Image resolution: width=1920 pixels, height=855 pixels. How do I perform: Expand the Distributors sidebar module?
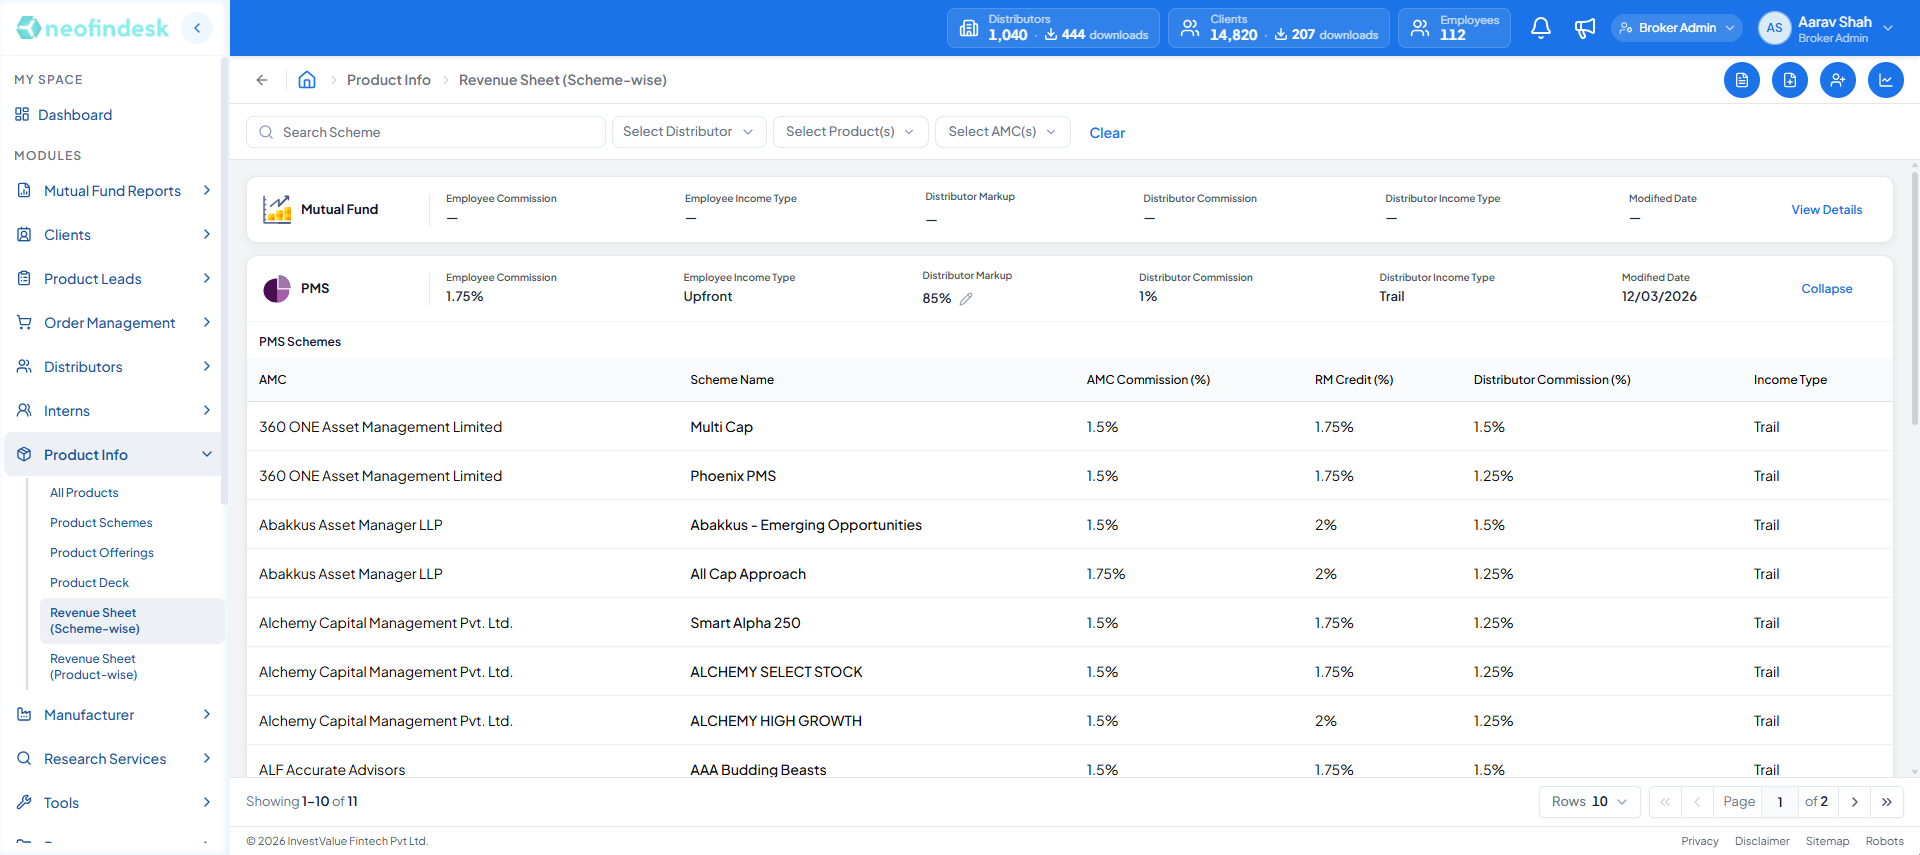click(x=114, y=367)
